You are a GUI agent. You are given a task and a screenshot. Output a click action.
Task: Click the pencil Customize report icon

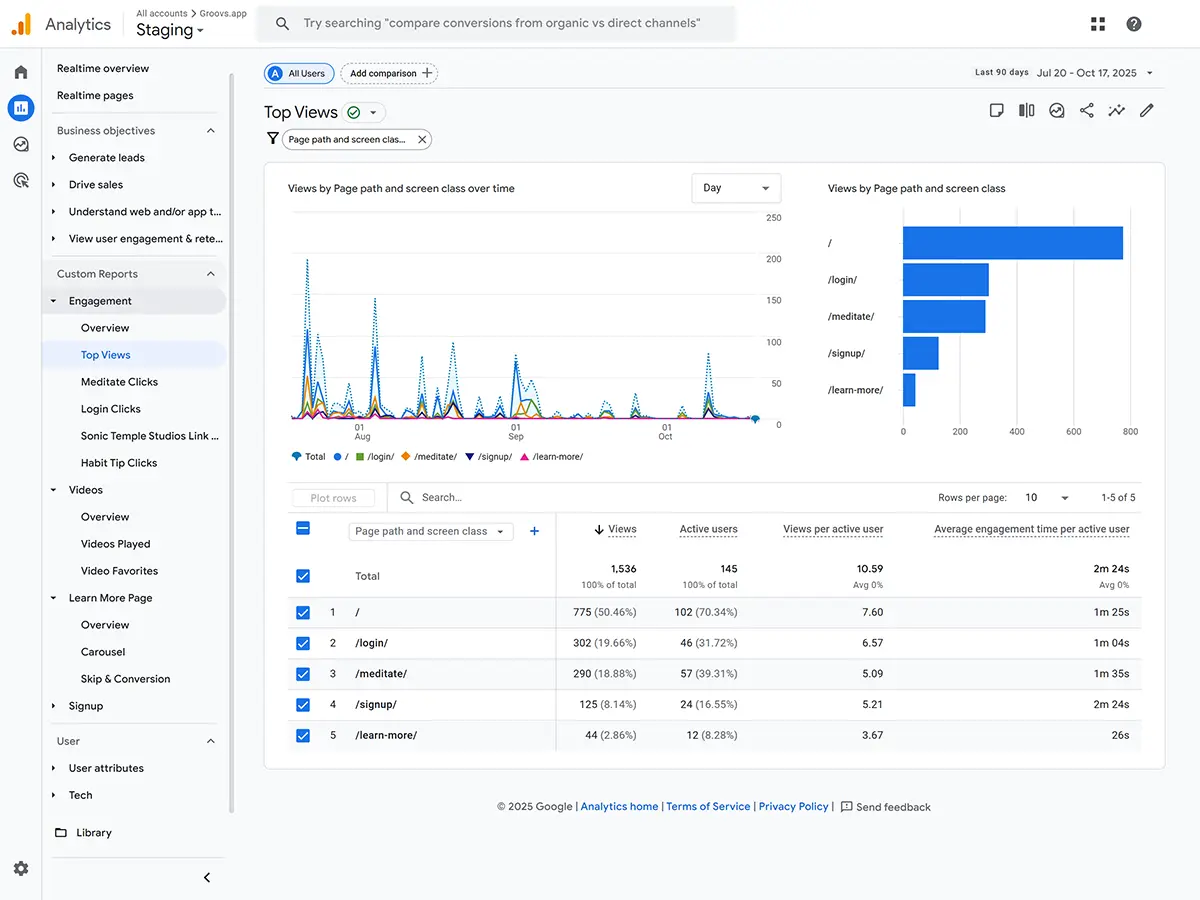point(1147,111)
